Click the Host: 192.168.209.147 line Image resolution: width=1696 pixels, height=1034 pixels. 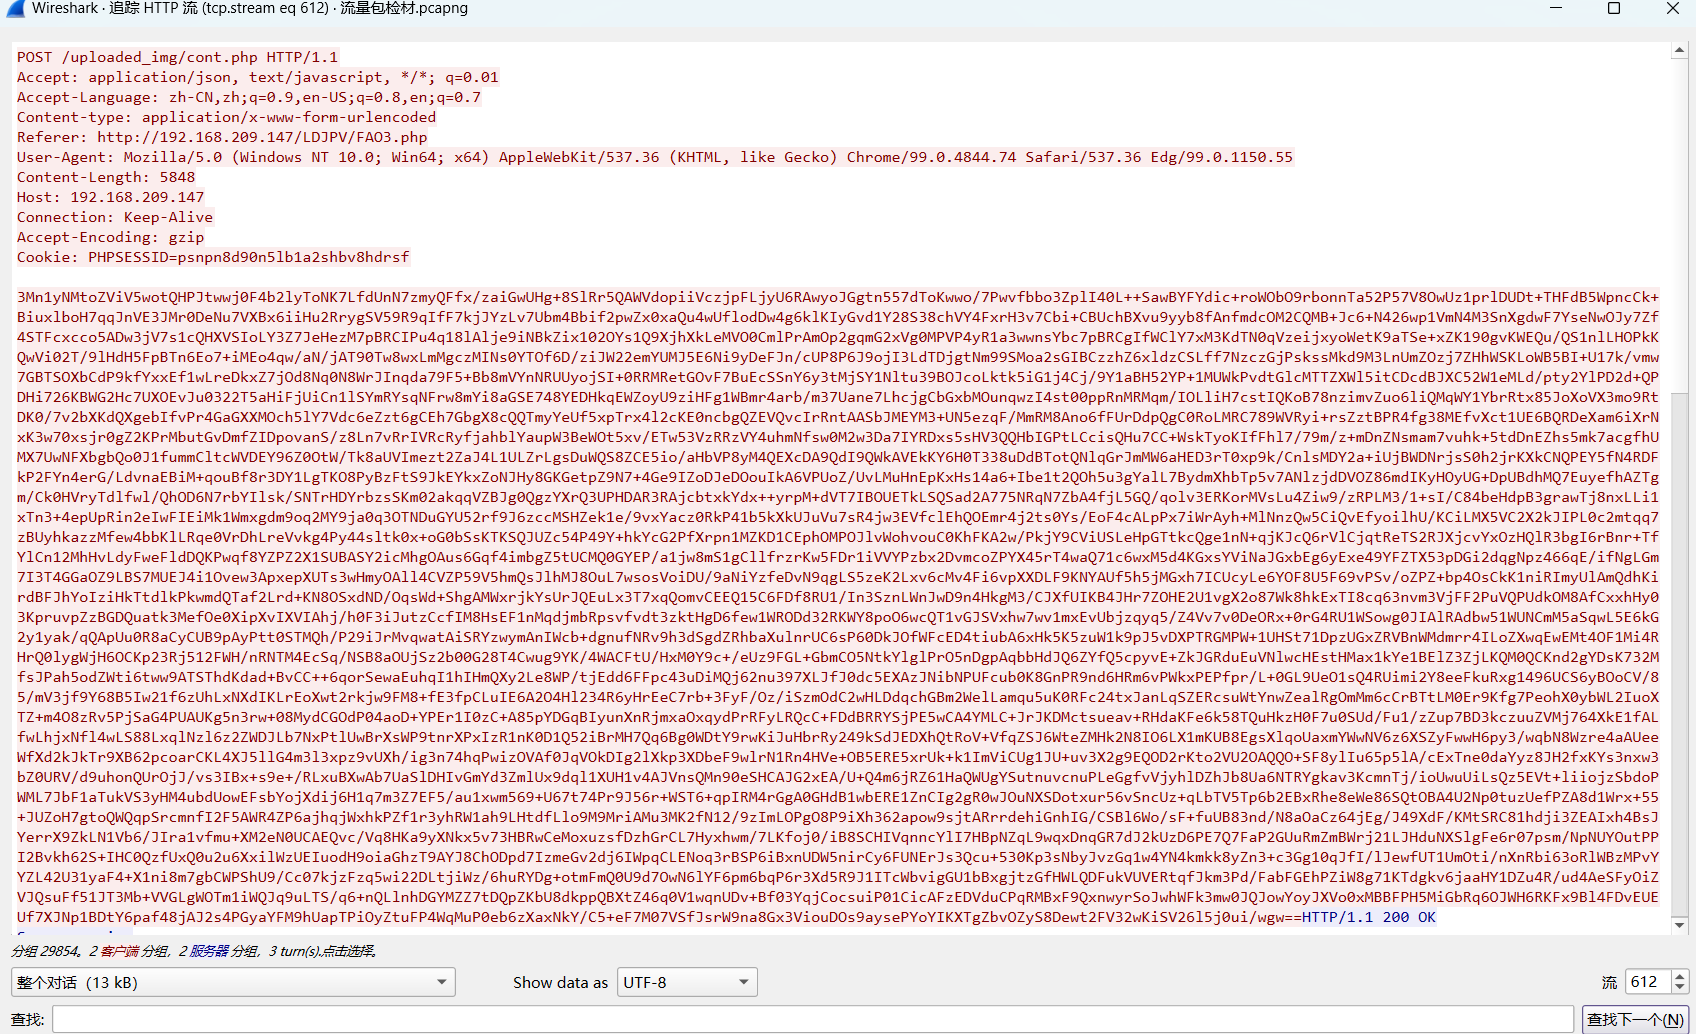(x=110, y=197)
